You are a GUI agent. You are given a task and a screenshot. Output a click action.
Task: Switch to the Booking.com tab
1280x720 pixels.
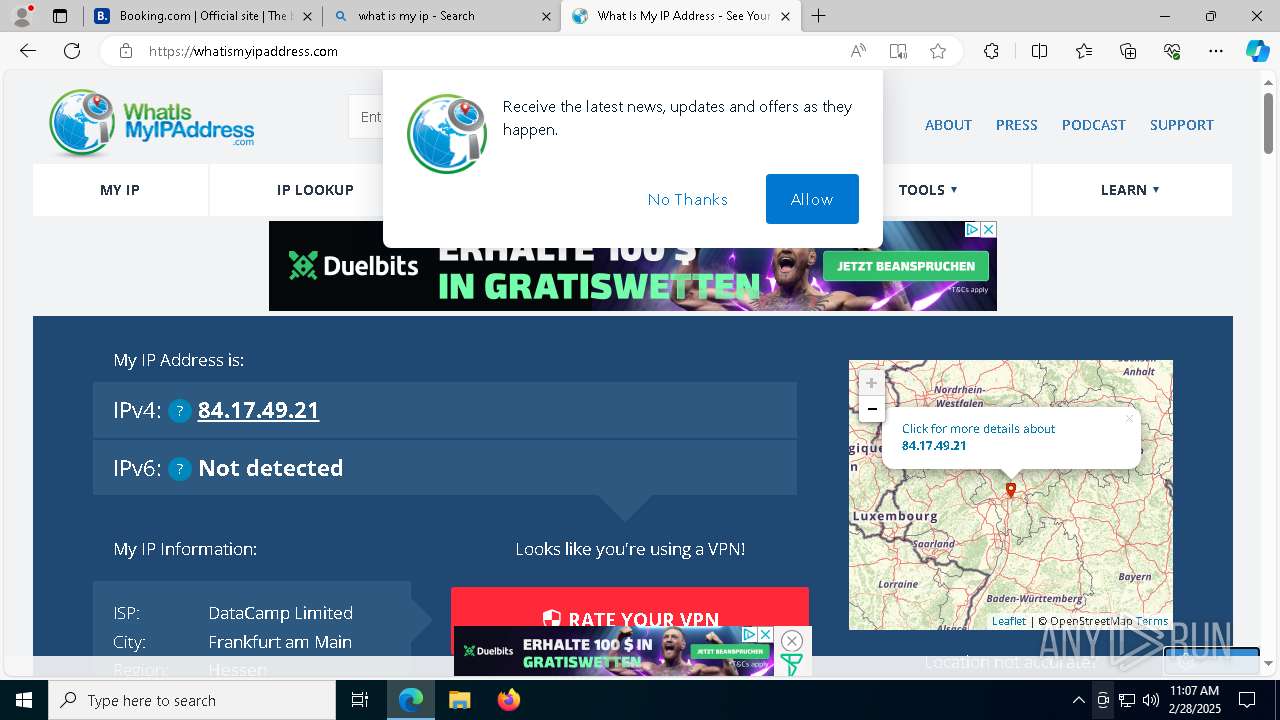[x=202, y=16]
